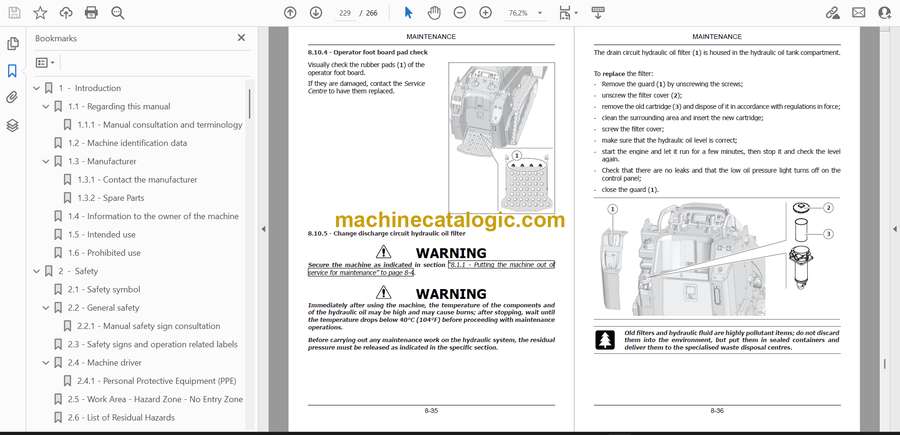The height and width of the screenshot is (435, 900).
Task: Open the bookmarks options dropdown menu
Action: pyautogui.click(x=46, y=62)
